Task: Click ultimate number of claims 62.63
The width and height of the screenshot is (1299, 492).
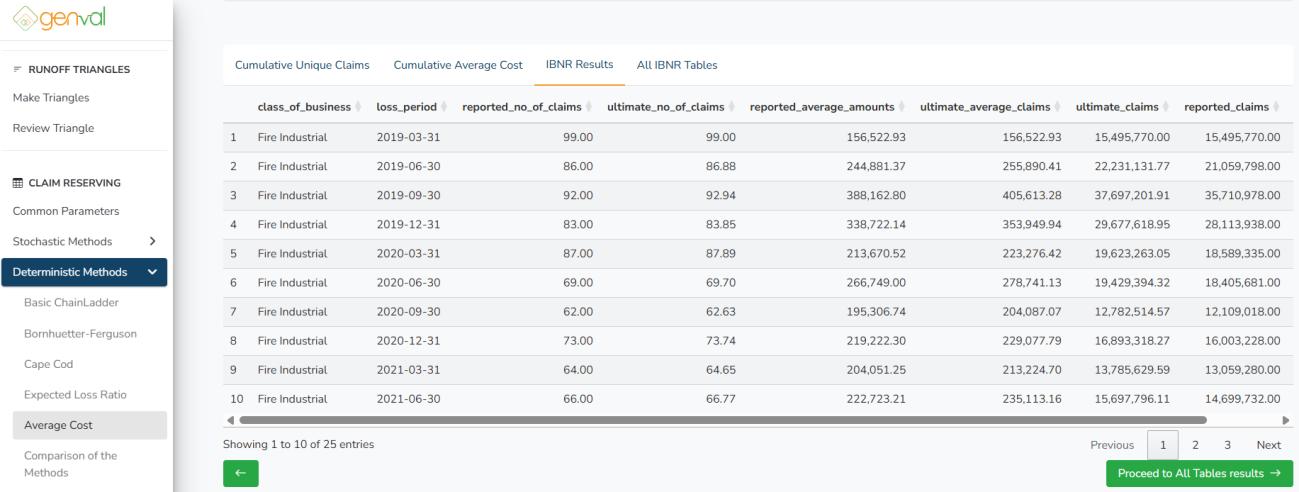Action: pos(720,312)
